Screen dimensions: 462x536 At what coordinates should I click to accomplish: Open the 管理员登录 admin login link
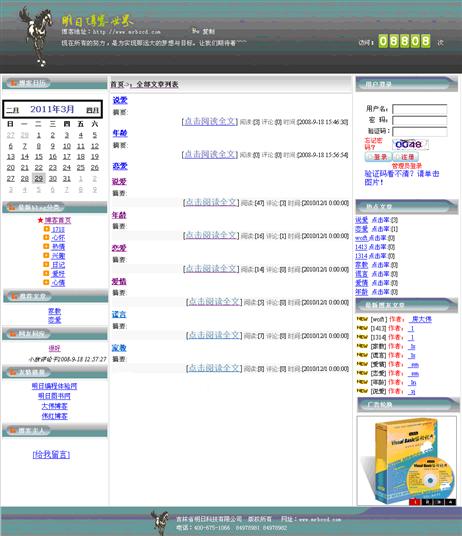[407, 166]
